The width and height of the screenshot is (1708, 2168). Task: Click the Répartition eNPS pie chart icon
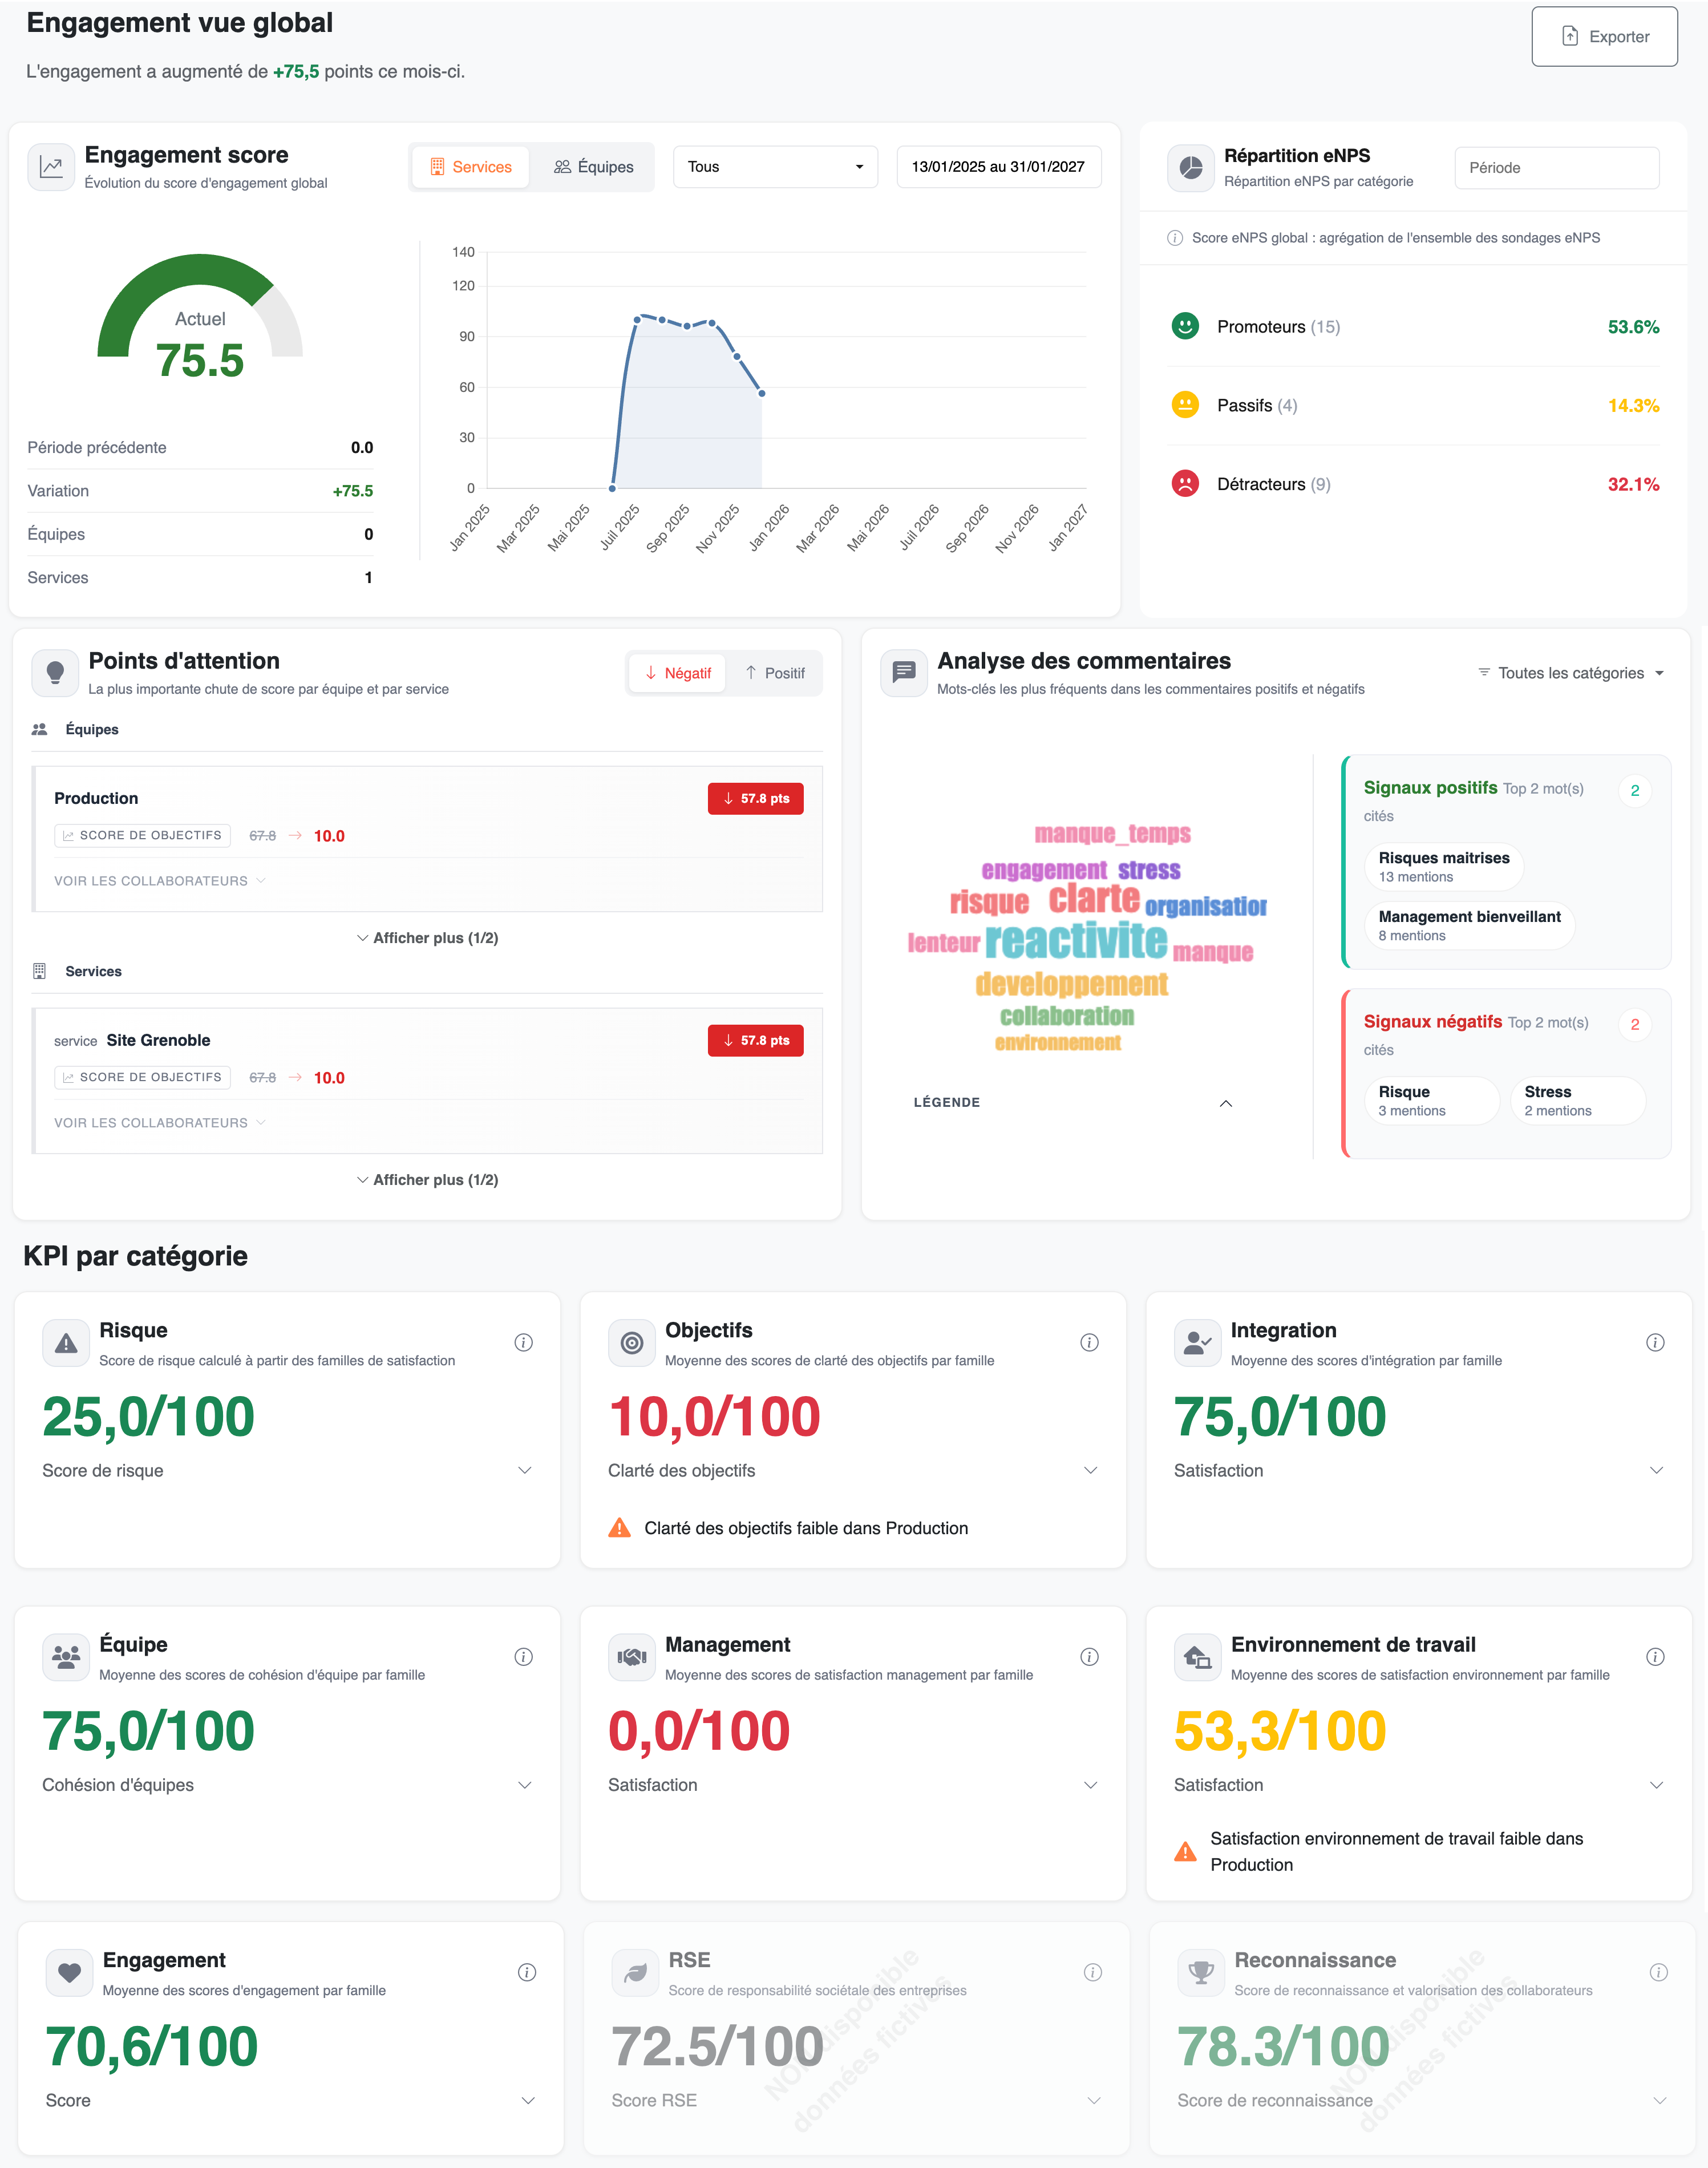pyautogui.click(x=1190, y=167)
